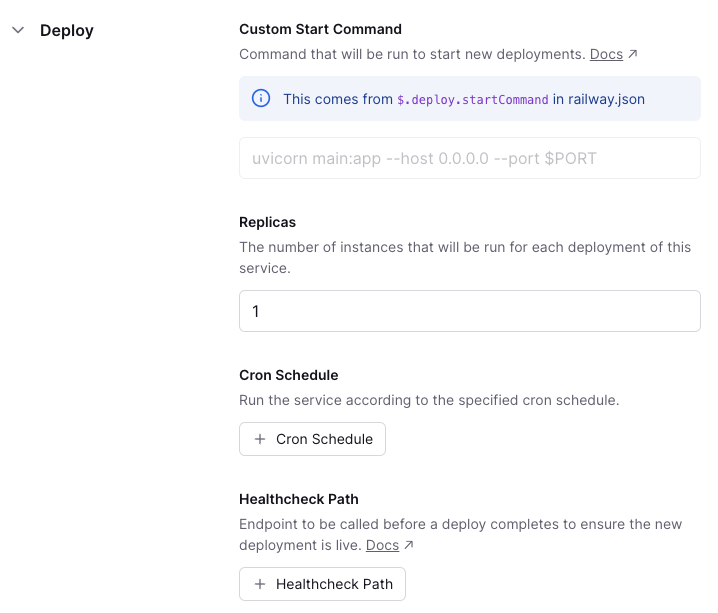This screenshot has width=718, height=613.
Task: Click the Cron Schedule heading
Action: pos(288,375)
